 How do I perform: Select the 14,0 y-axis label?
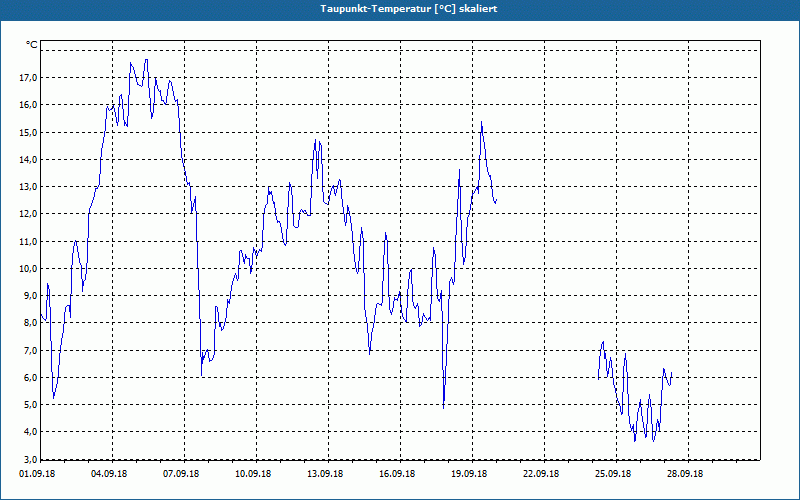pos(28,159)
